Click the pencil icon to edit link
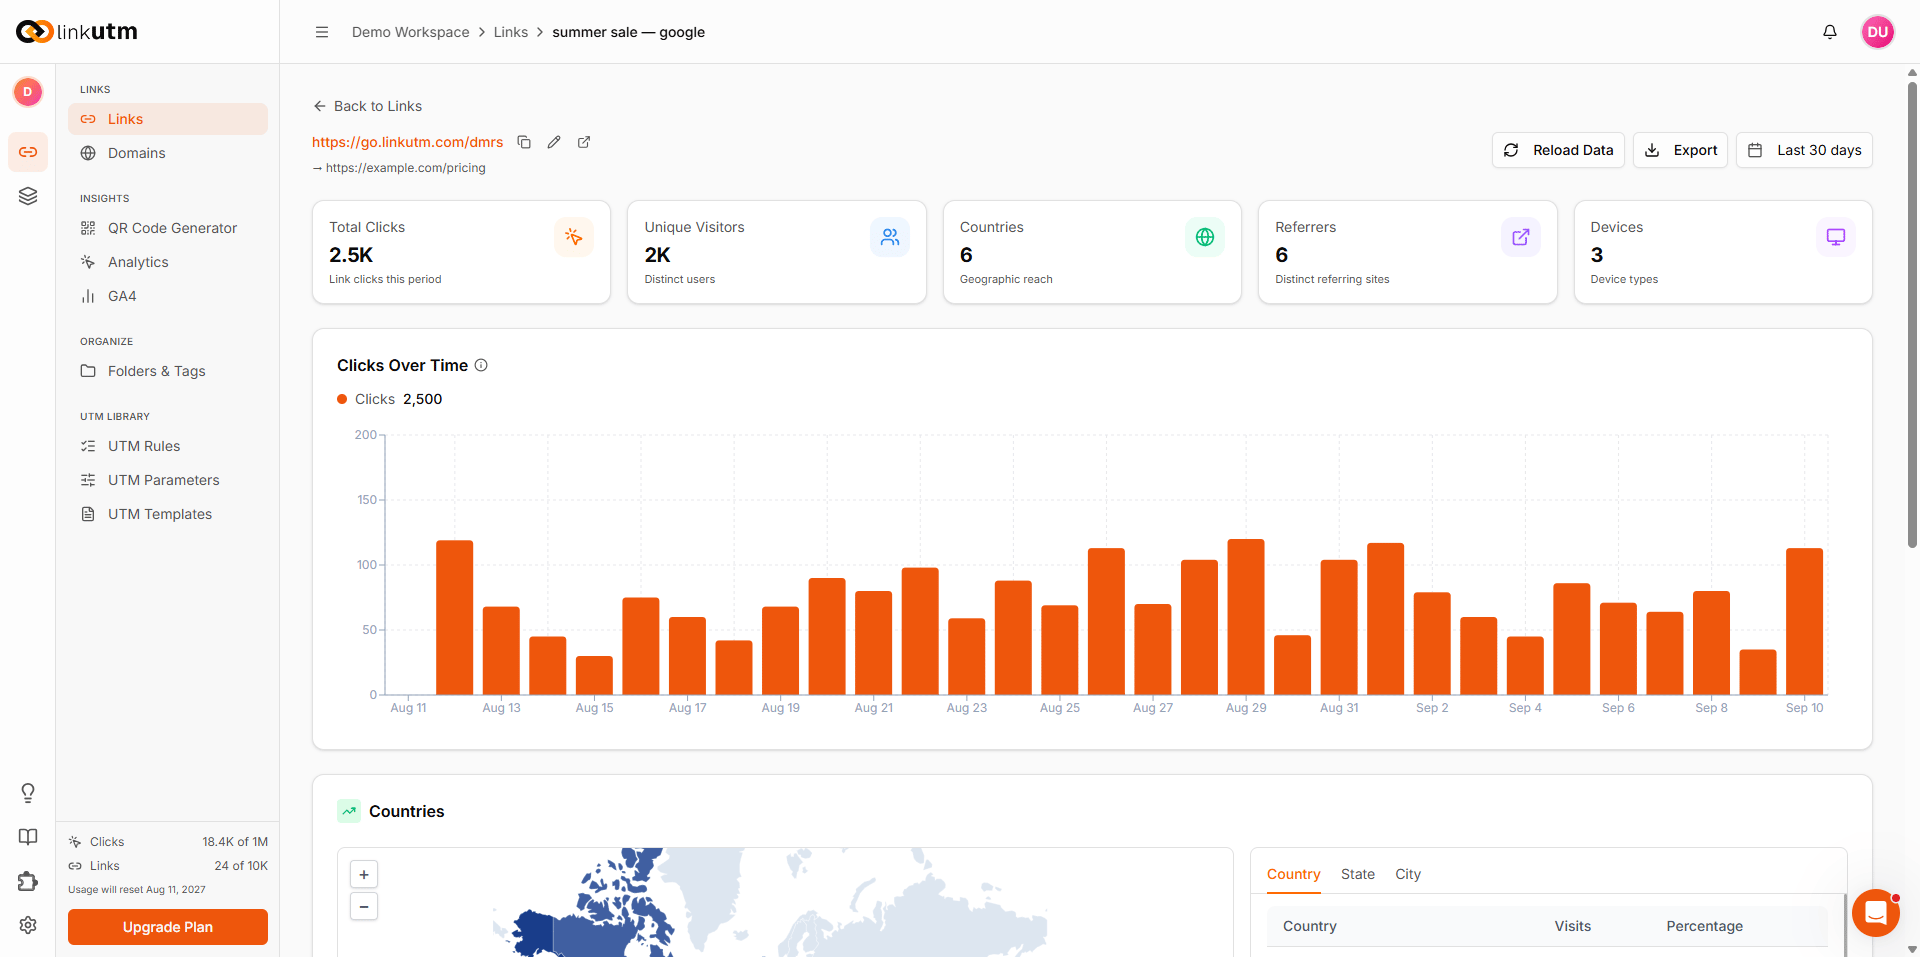1920x957 pixels. point(554,142)
